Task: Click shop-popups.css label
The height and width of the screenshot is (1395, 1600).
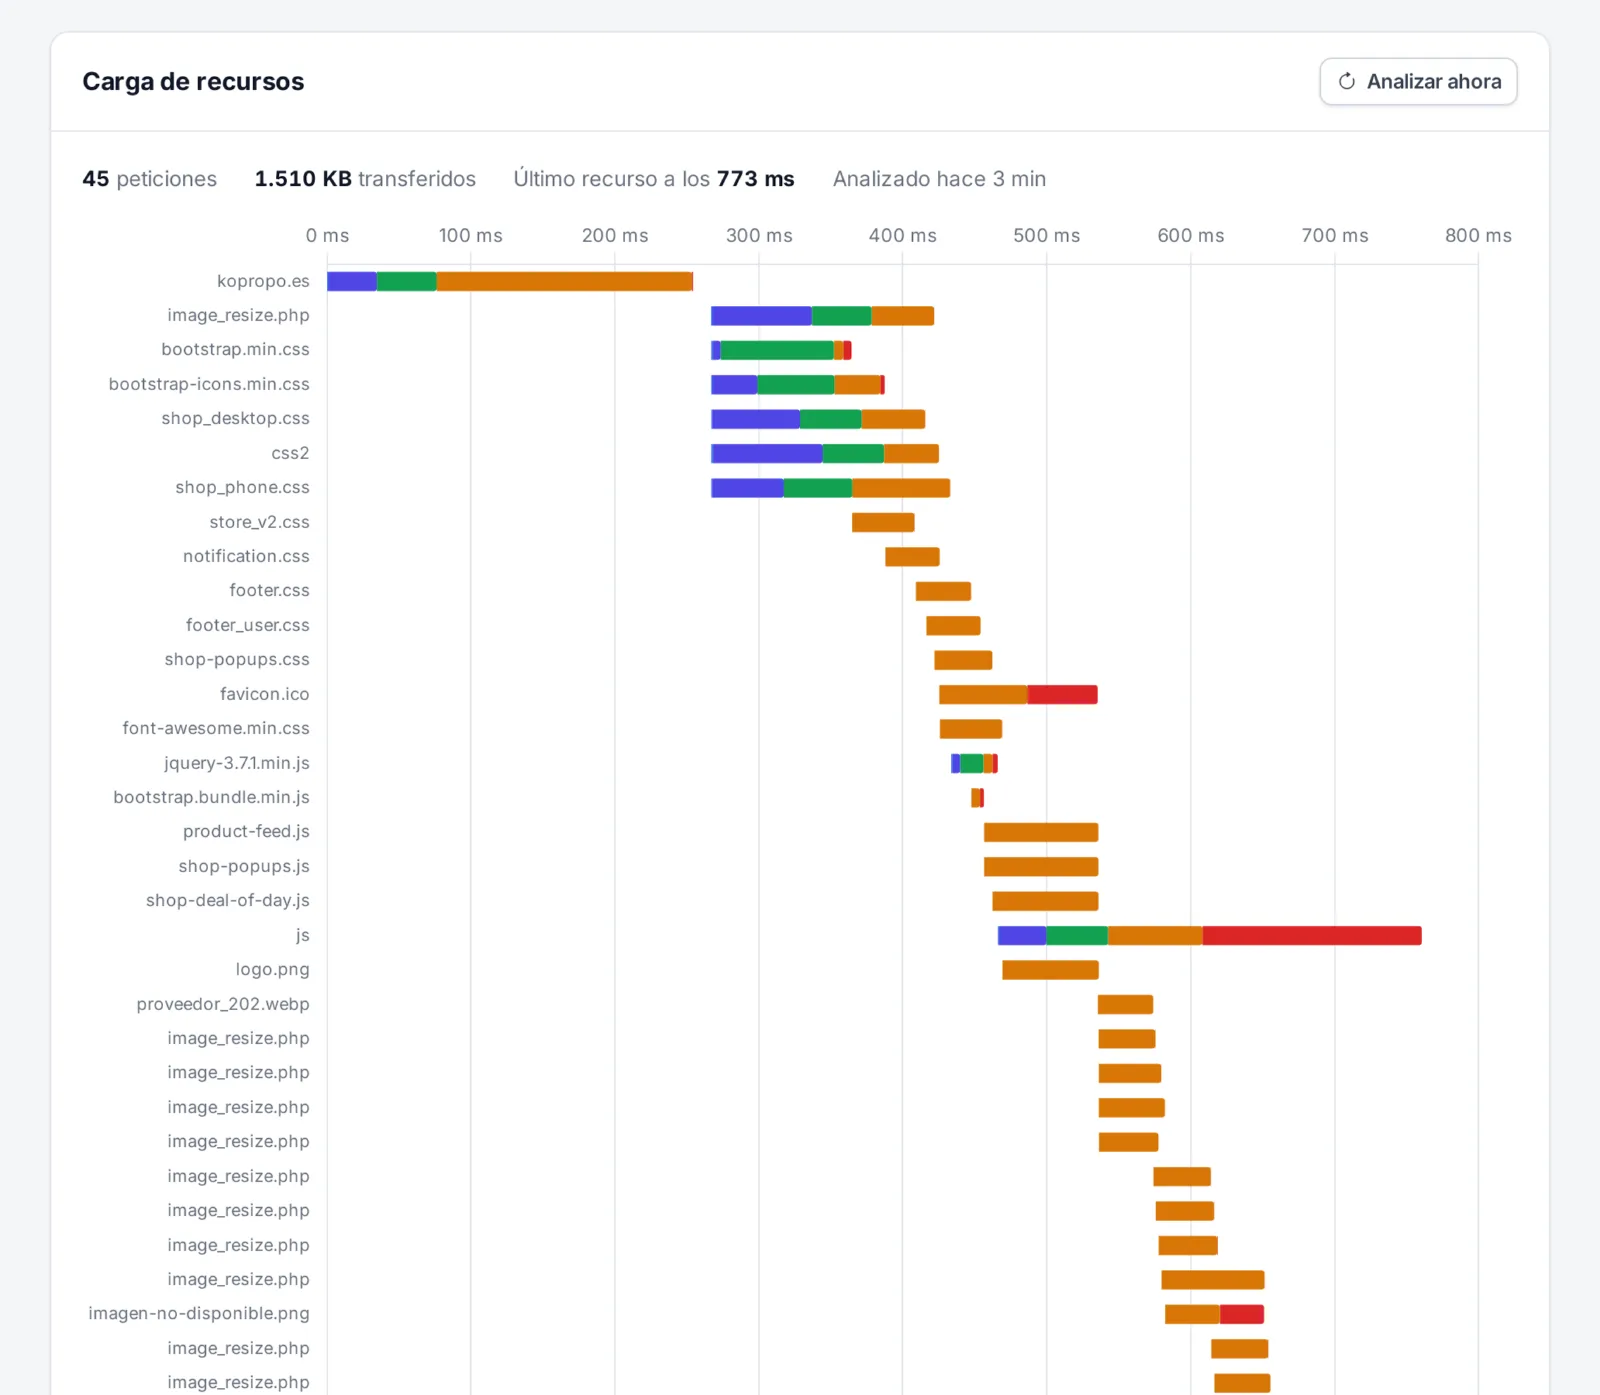Action: coord(237,659)
